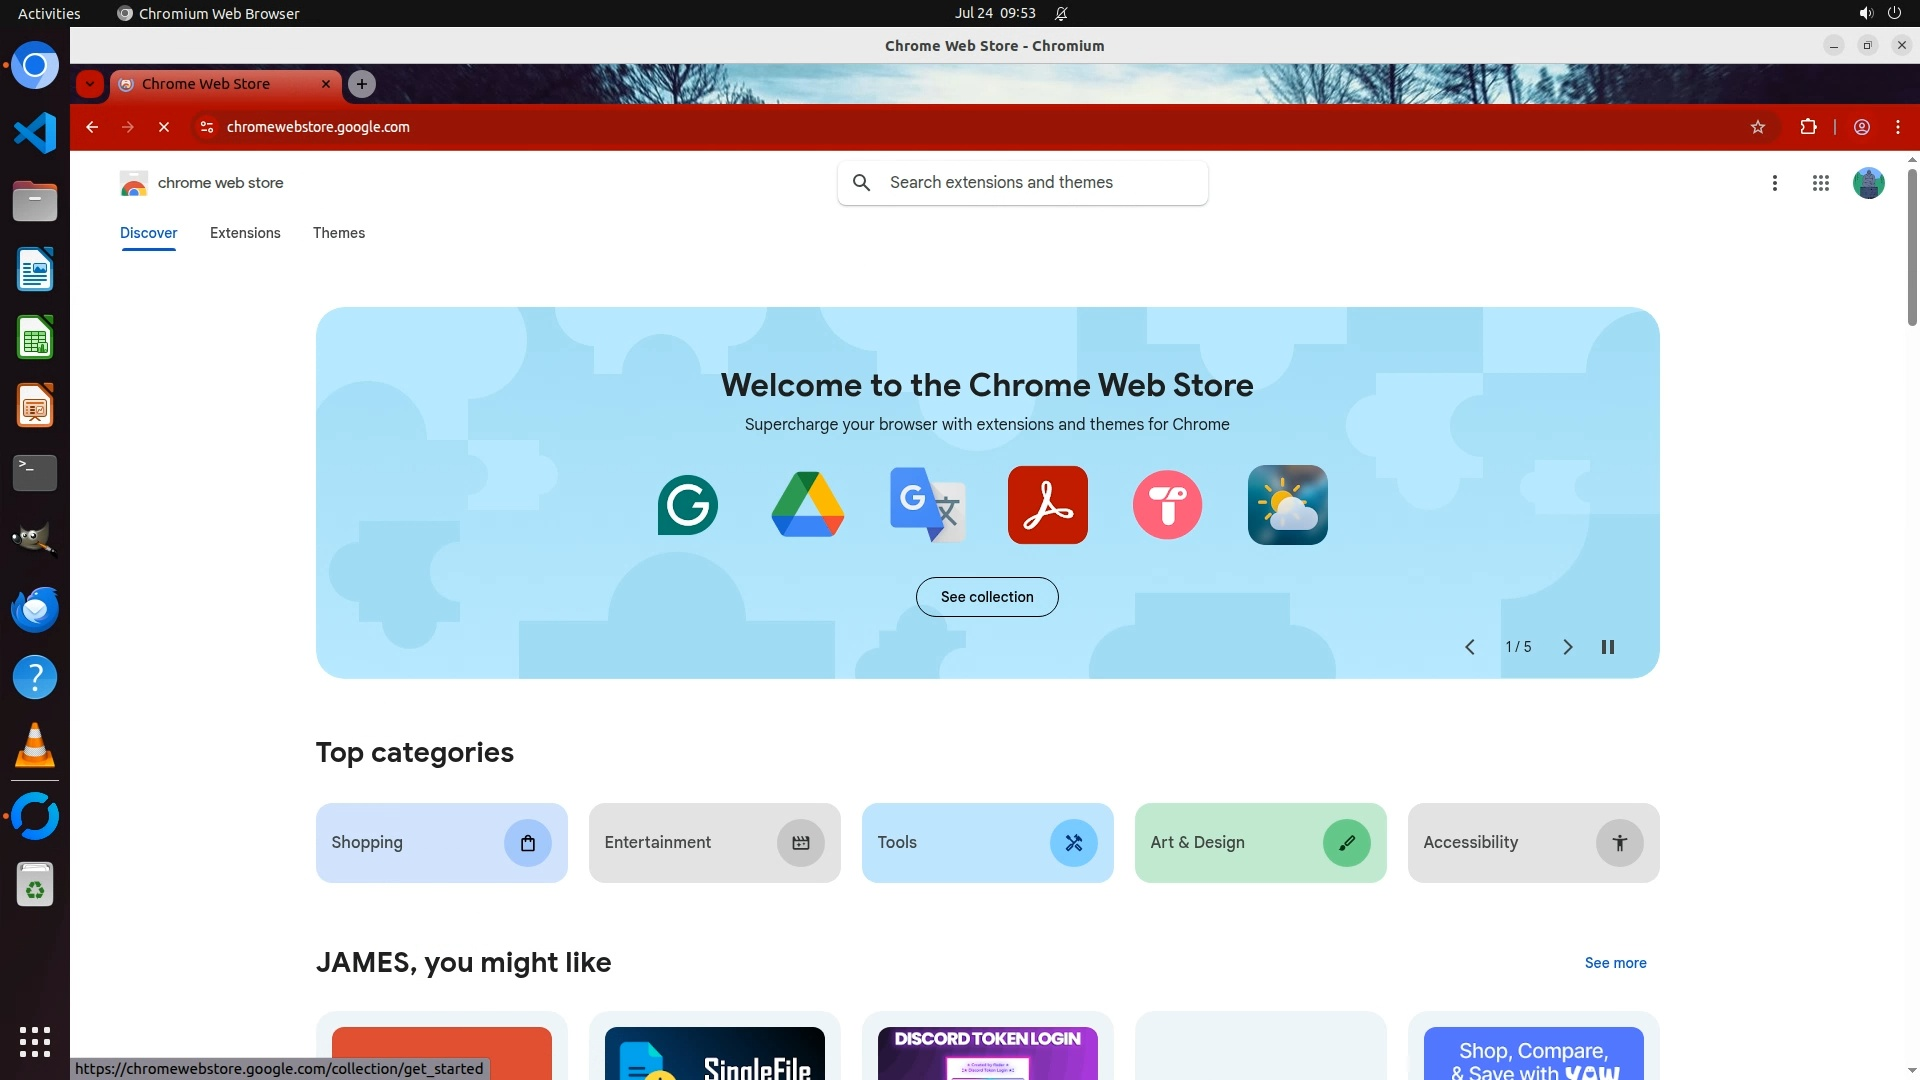Open the Google apps grid icon
This screenshot has height=1080, width=1920.
pos(1820,183)
